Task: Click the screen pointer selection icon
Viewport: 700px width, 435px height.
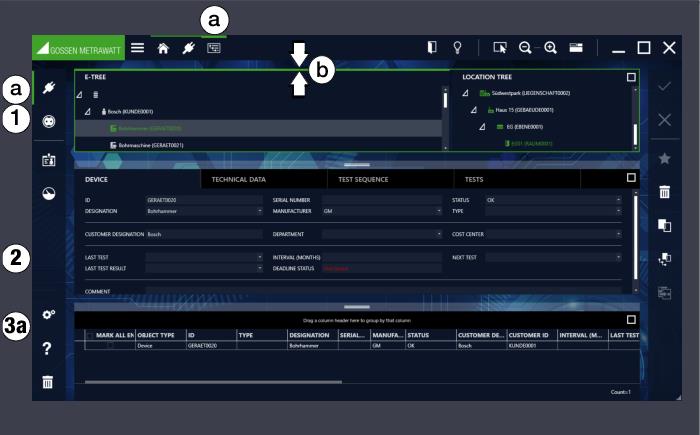Action: tap(500, 47)
